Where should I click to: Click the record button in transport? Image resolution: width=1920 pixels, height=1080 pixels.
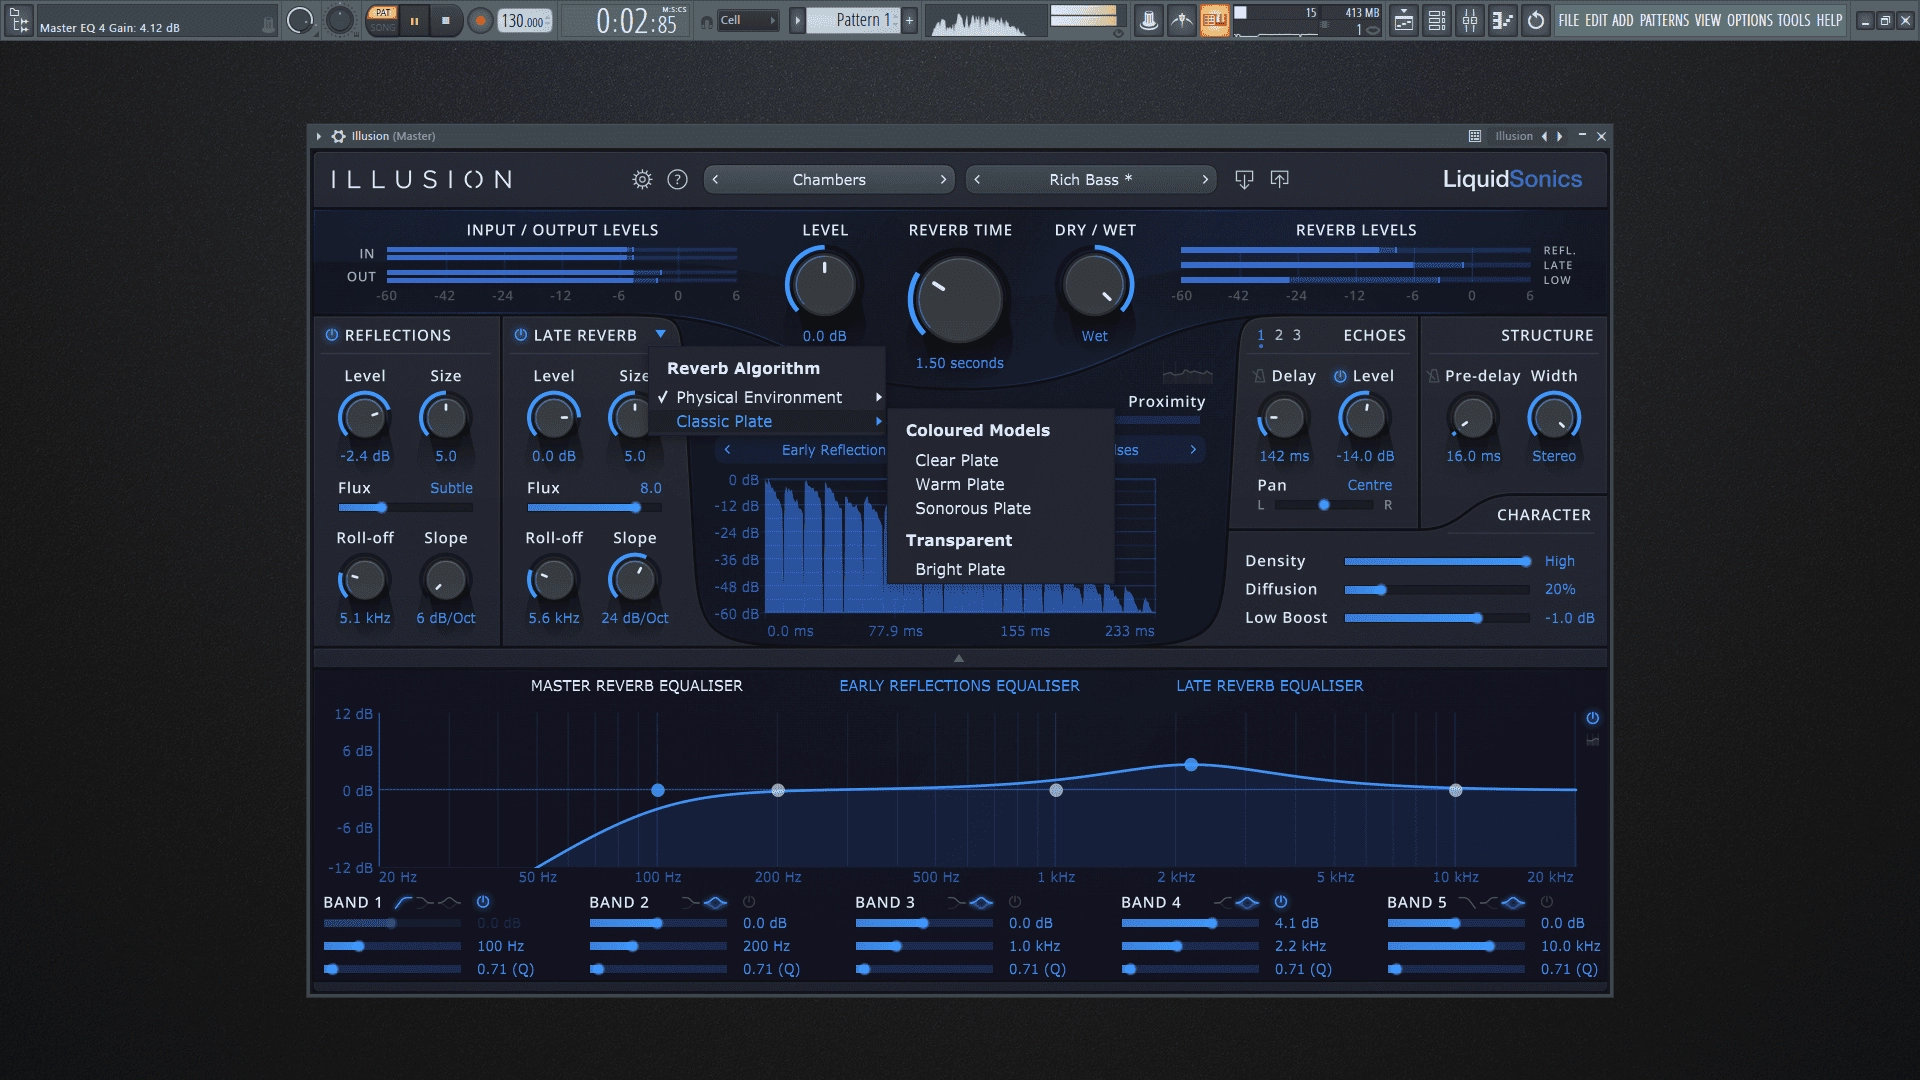[480, 20]
